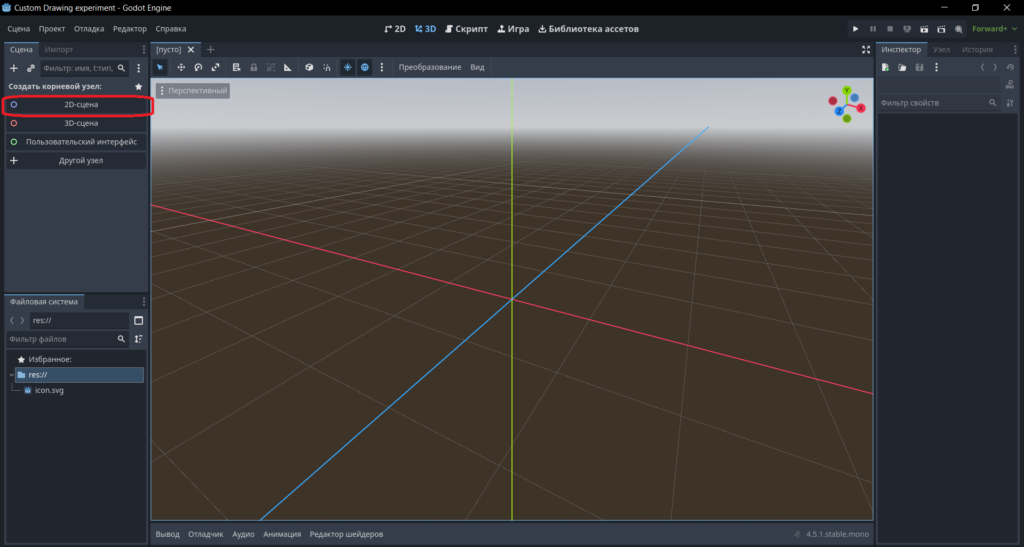Switch to the Узел tab

[x=941, y=50]
